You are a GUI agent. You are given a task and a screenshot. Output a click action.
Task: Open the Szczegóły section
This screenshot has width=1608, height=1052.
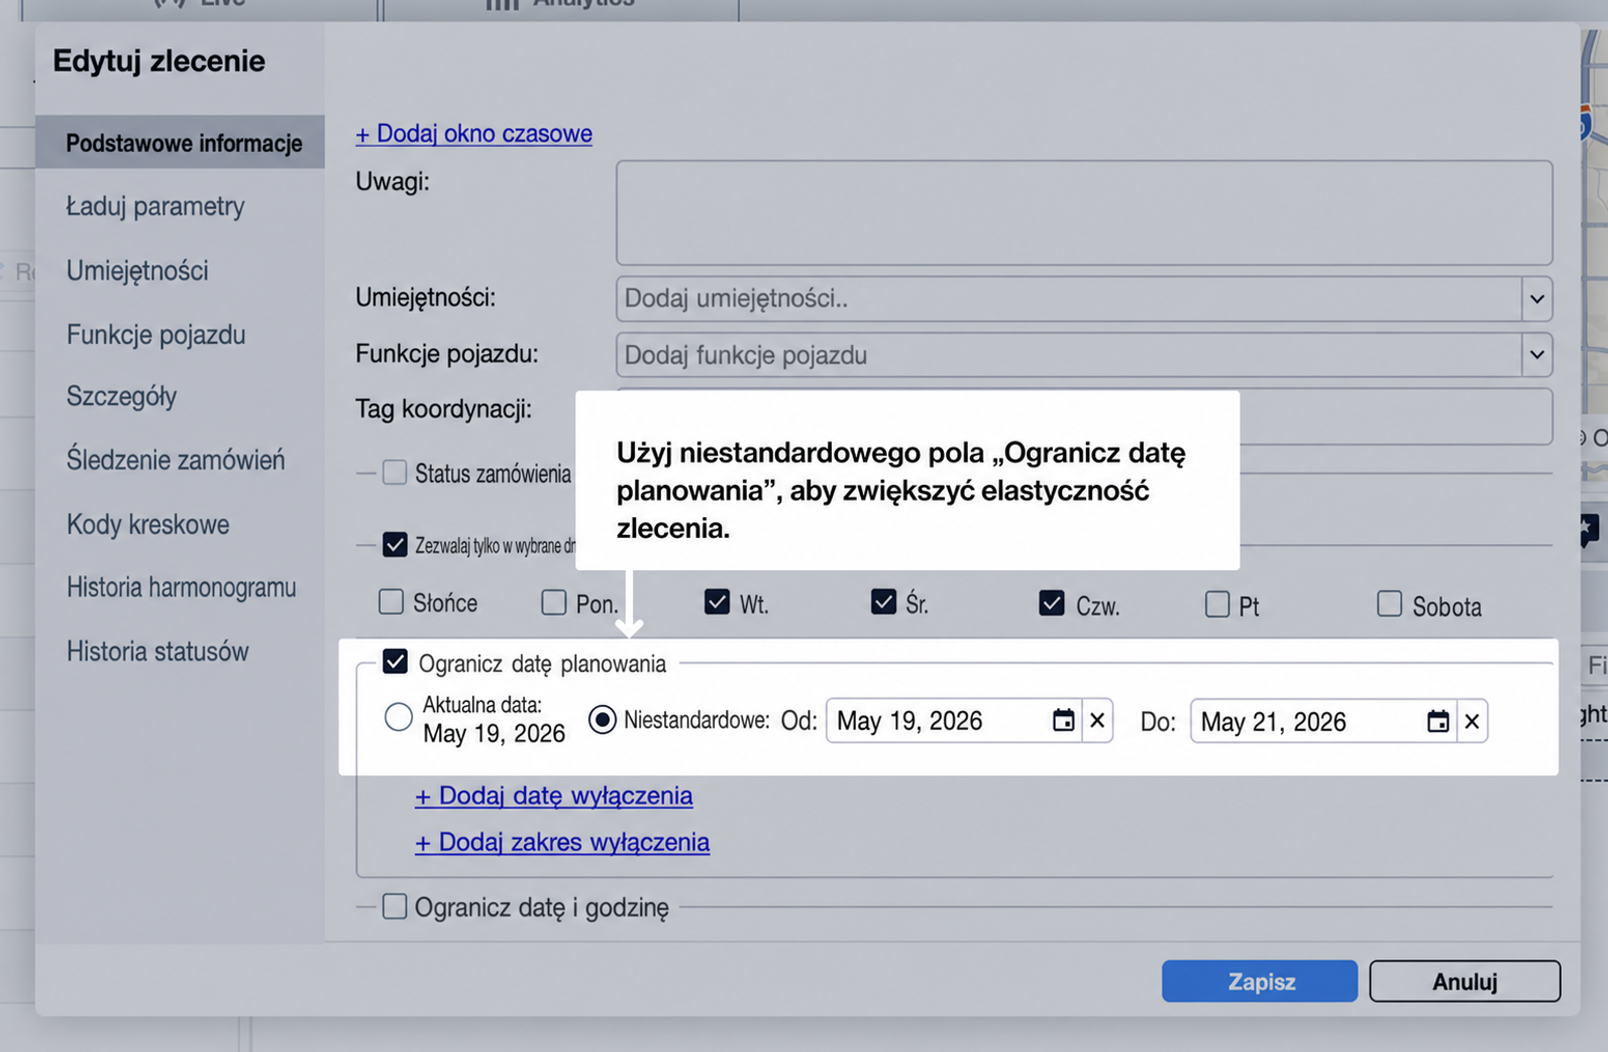click(122, 396)
